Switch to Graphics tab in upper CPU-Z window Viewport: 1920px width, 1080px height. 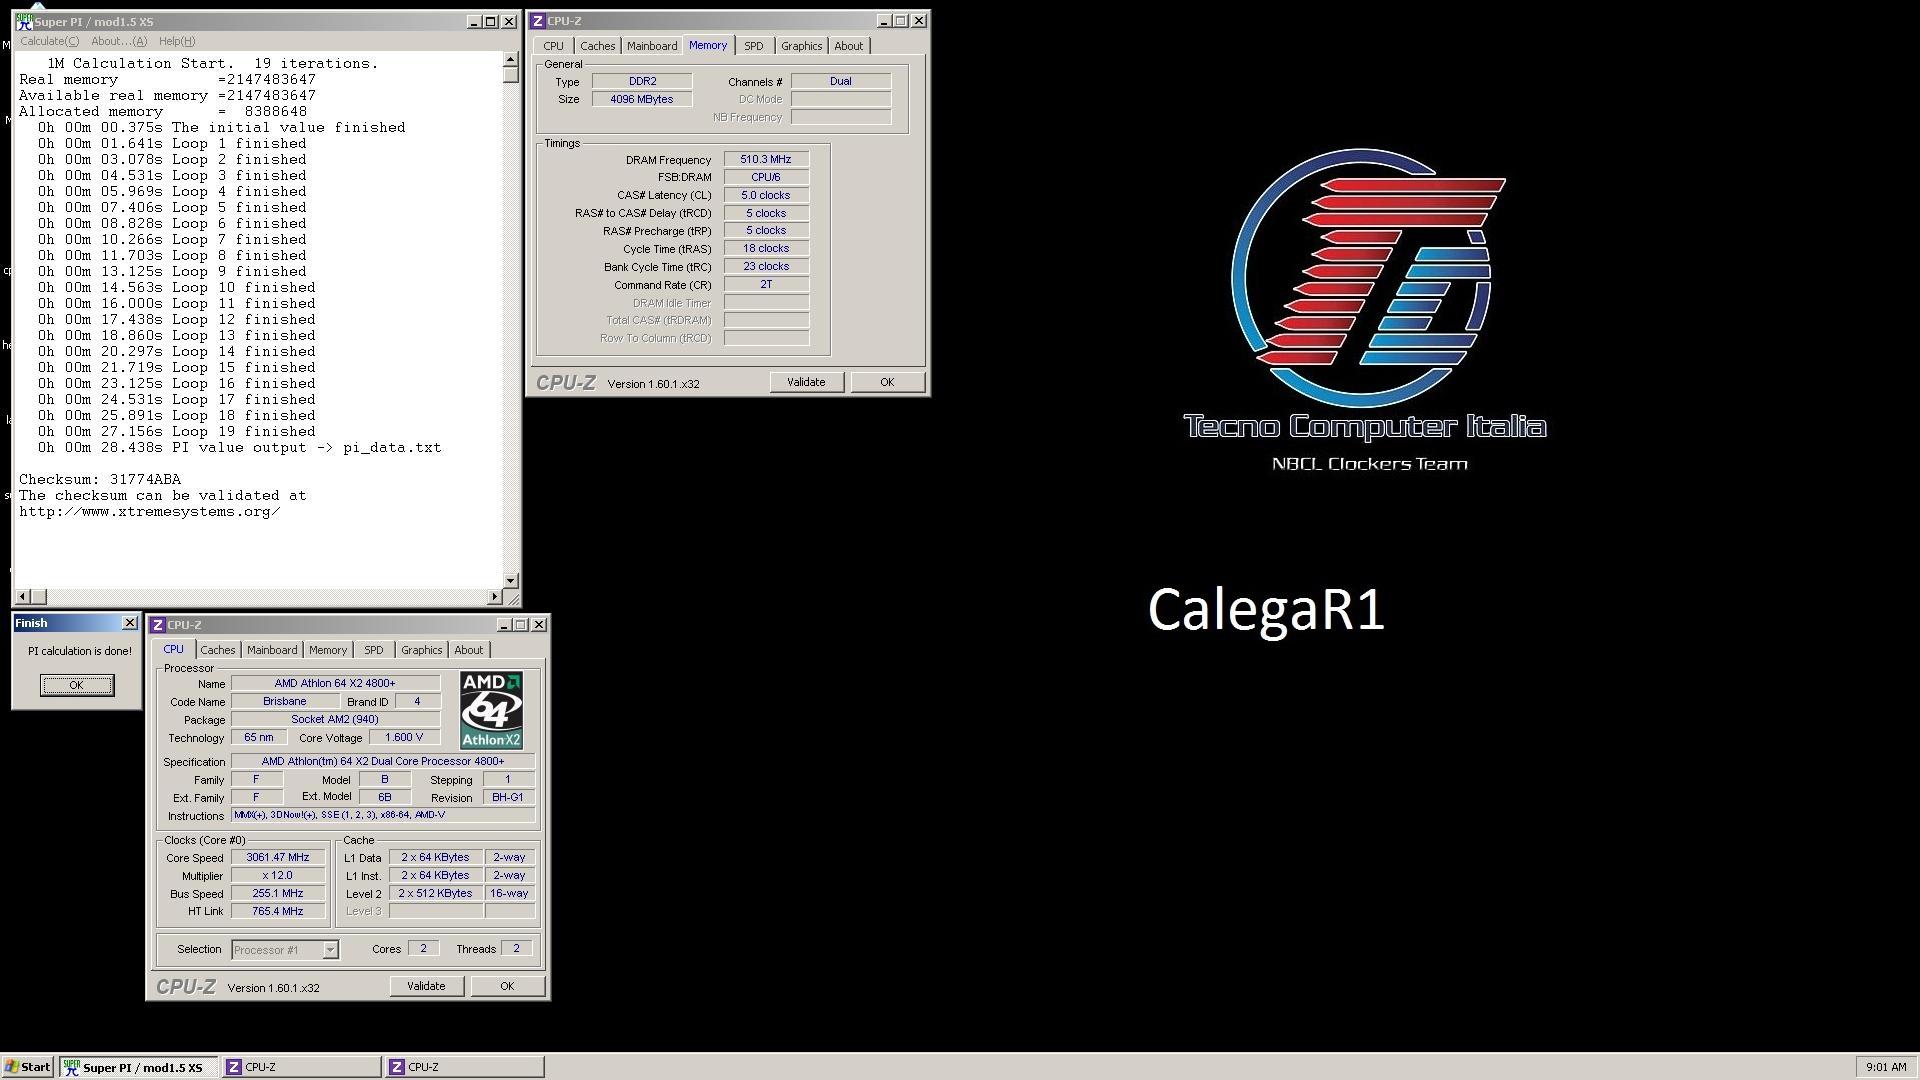pos(801,46)
